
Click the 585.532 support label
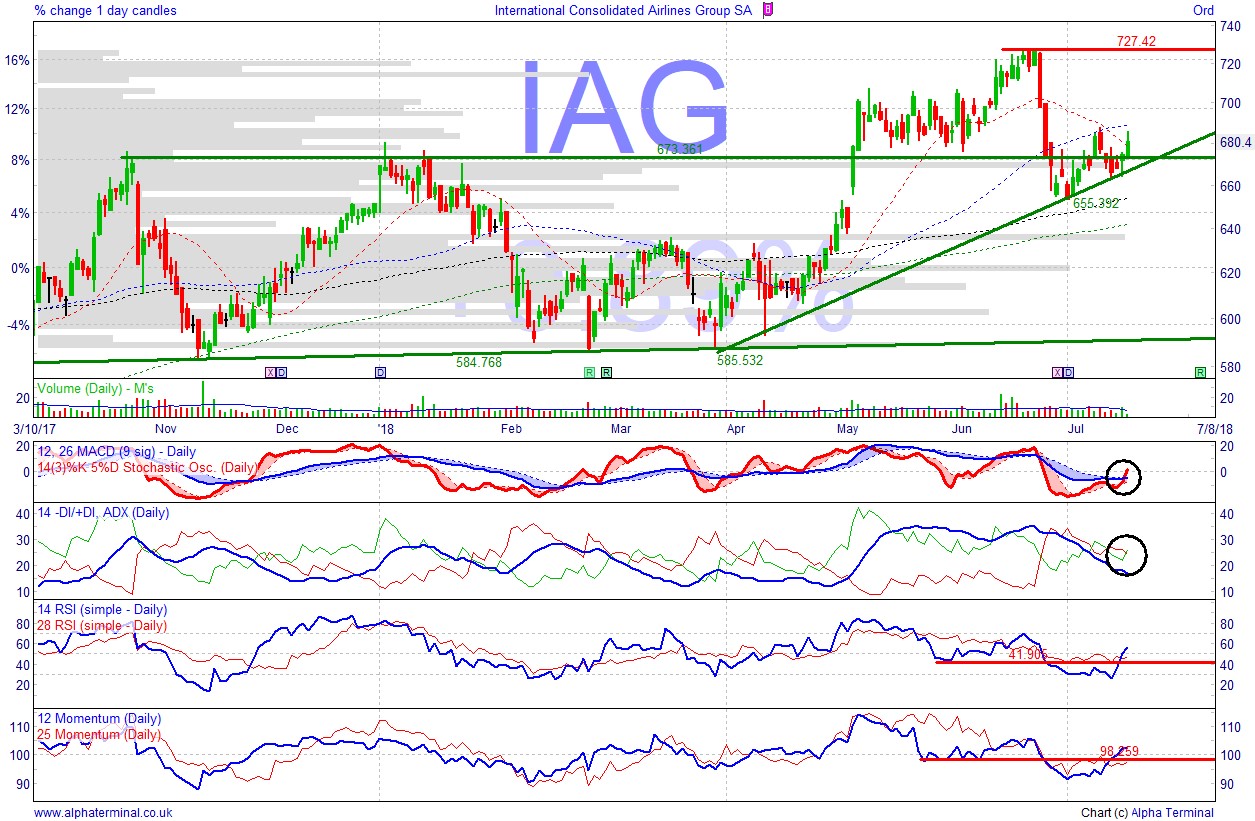click(x=740, y=360)
